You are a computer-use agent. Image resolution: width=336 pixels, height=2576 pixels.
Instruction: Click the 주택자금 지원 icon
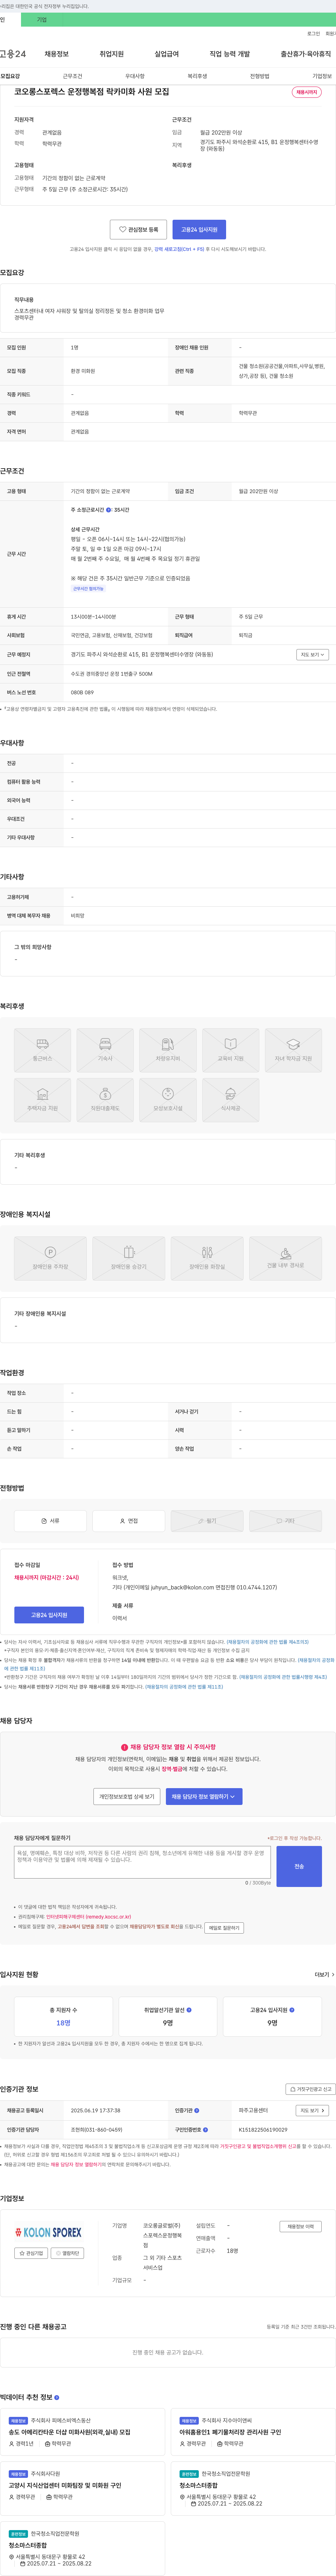click(42, 1100)
